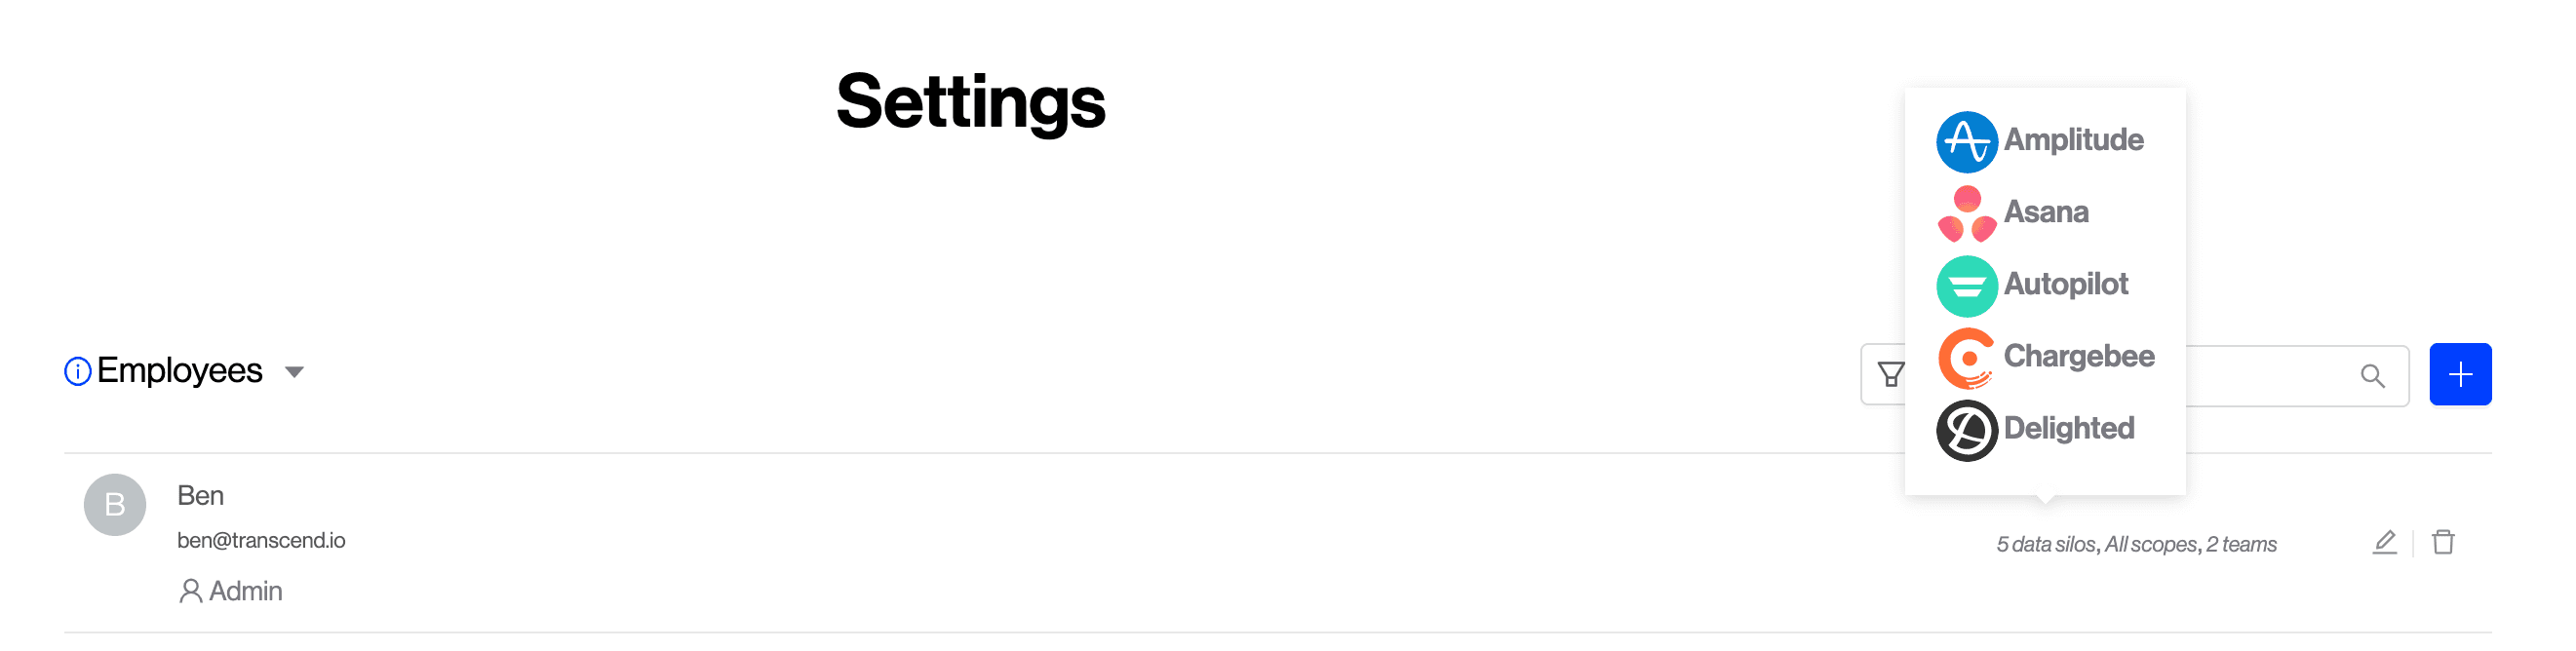Click the Amplitude logo icon
Viewport: 2576px width, 651px height.
pyautogui.click(x=1966, y=142)
